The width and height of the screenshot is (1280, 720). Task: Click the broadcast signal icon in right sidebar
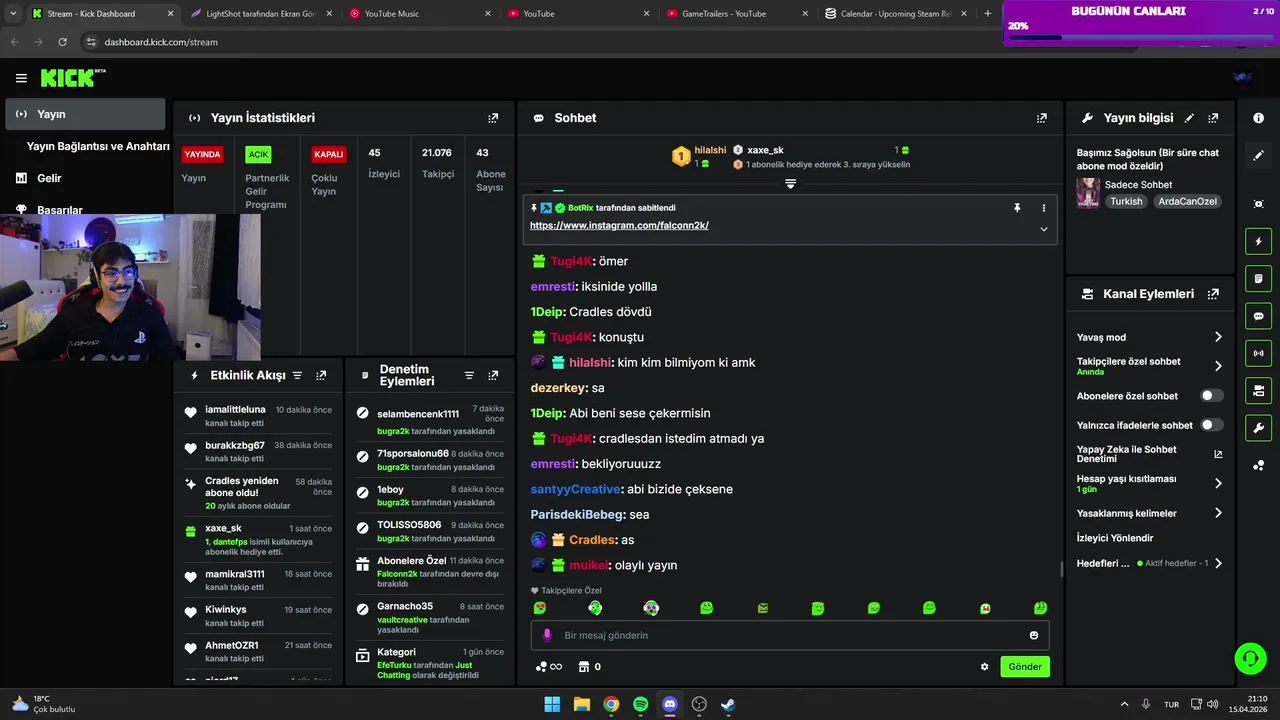(1258, 353)
